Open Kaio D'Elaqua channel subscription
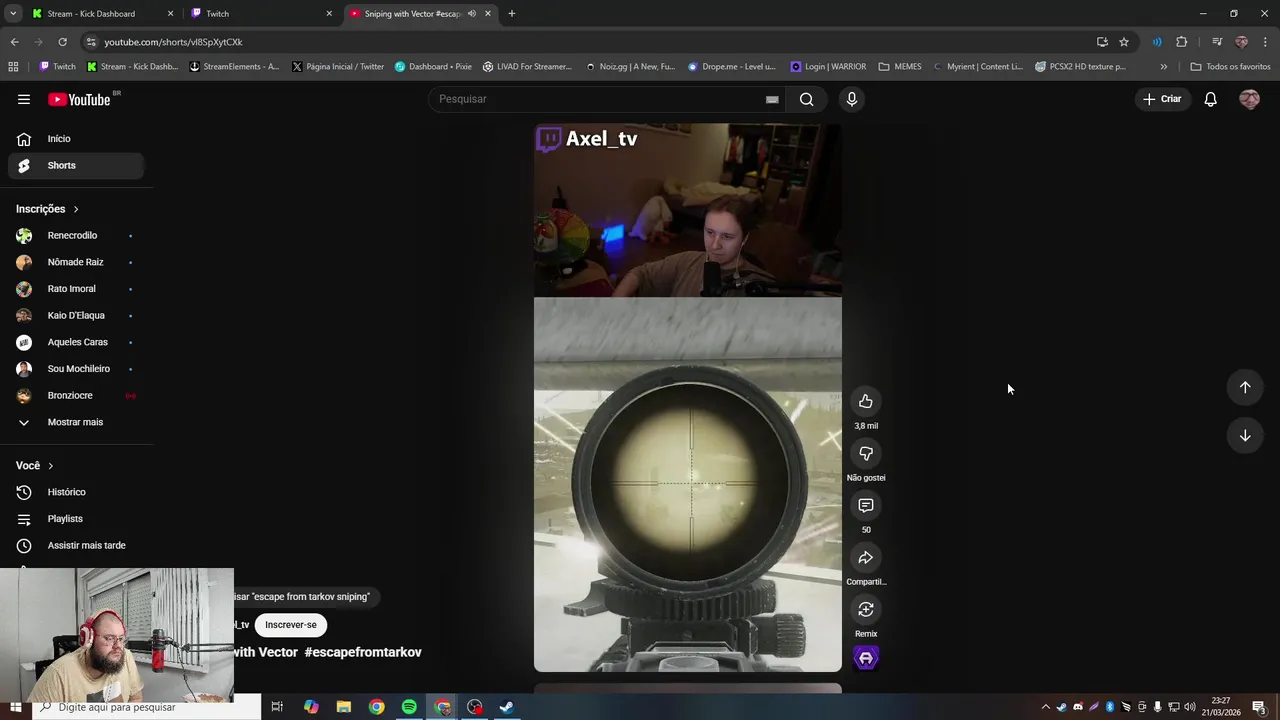The image size is (1280, 720). coord(76,315)
